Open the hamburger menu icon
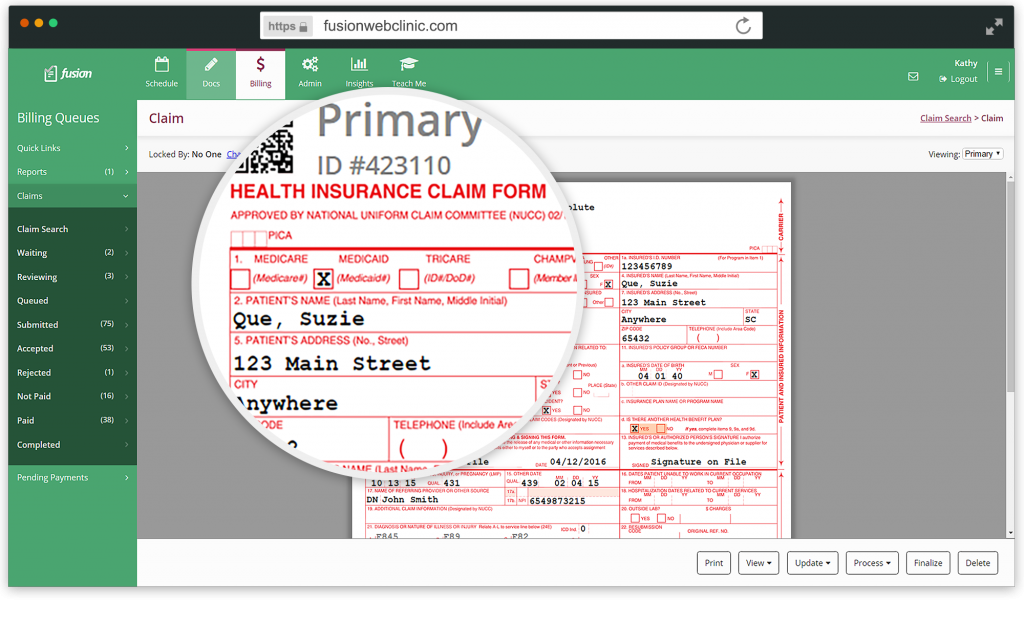This screenshot has height=622, width=1024. pos(998,72)
